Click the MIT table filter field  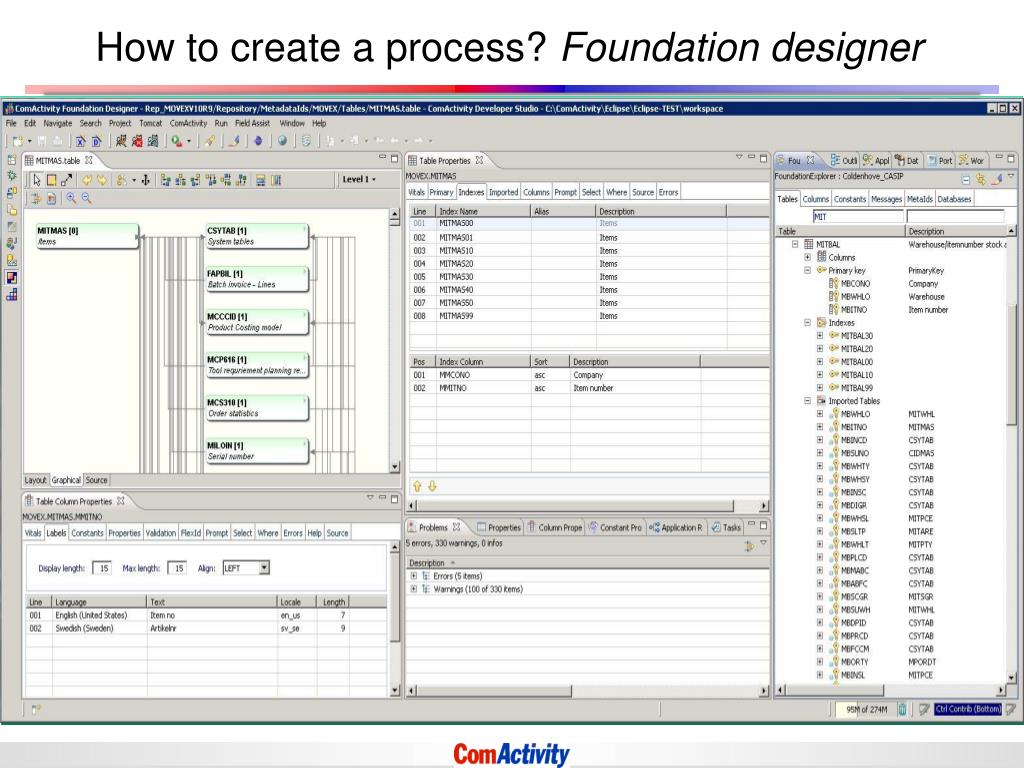coord(857,216)
